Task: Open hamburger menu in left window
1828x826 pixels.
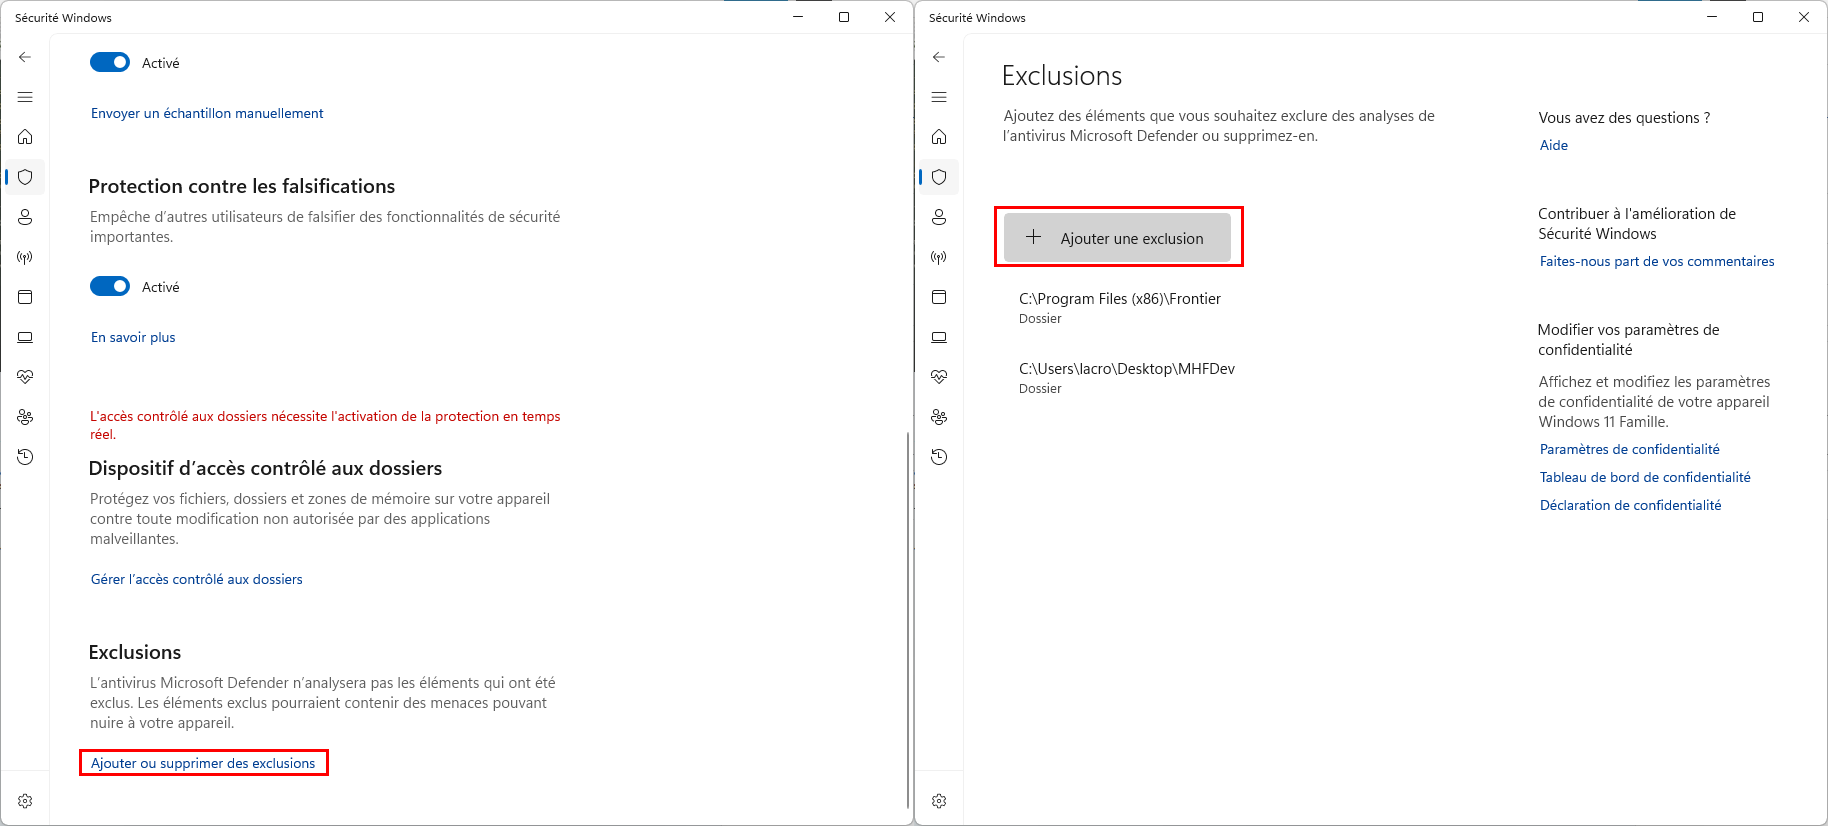Action: [x=25, y=97]
